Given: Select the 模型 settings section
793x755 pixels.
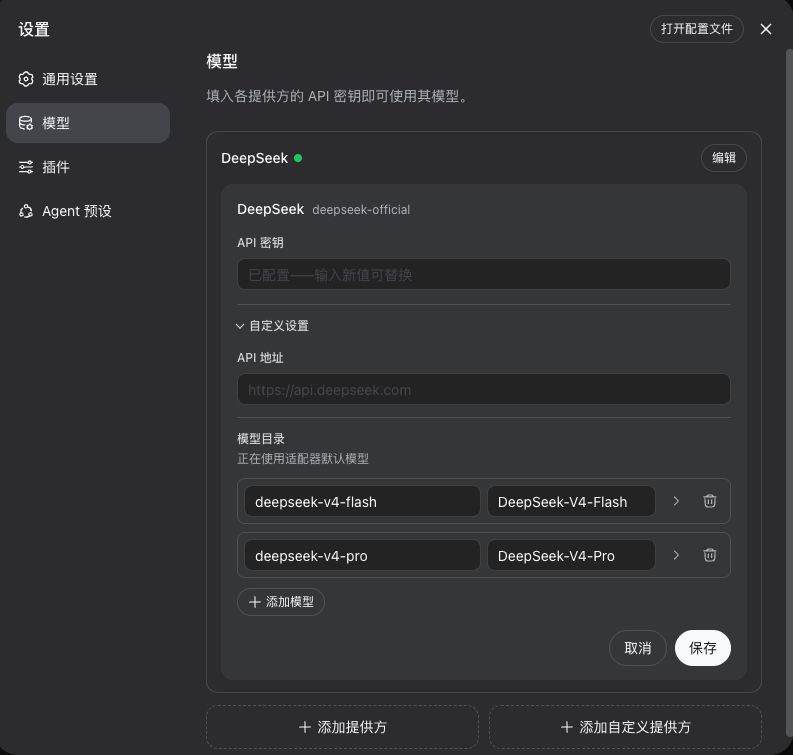Looking at the screenshot, I should [88, 123].
